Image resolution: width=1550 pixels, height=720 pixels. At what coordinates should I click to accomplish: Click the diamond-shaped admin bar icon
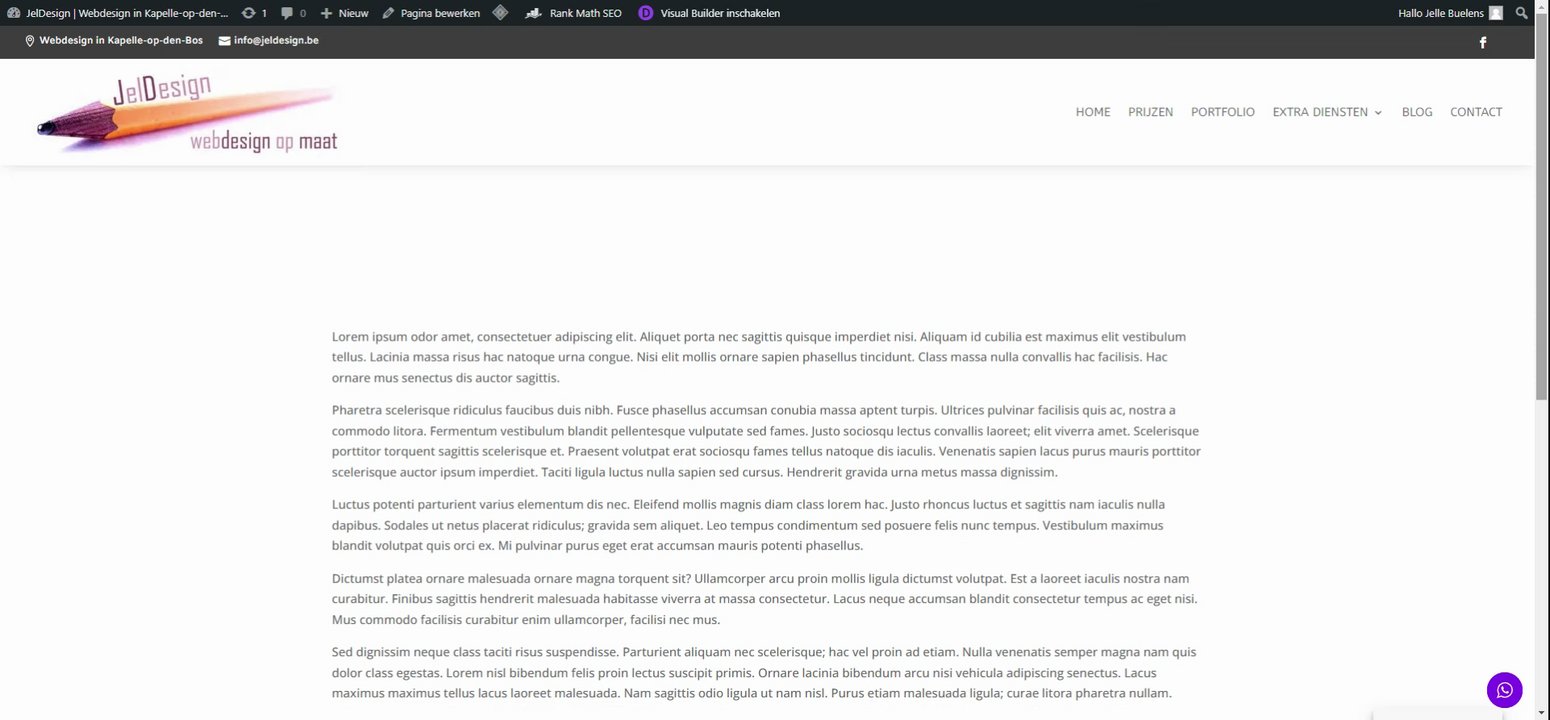(500, 13)
